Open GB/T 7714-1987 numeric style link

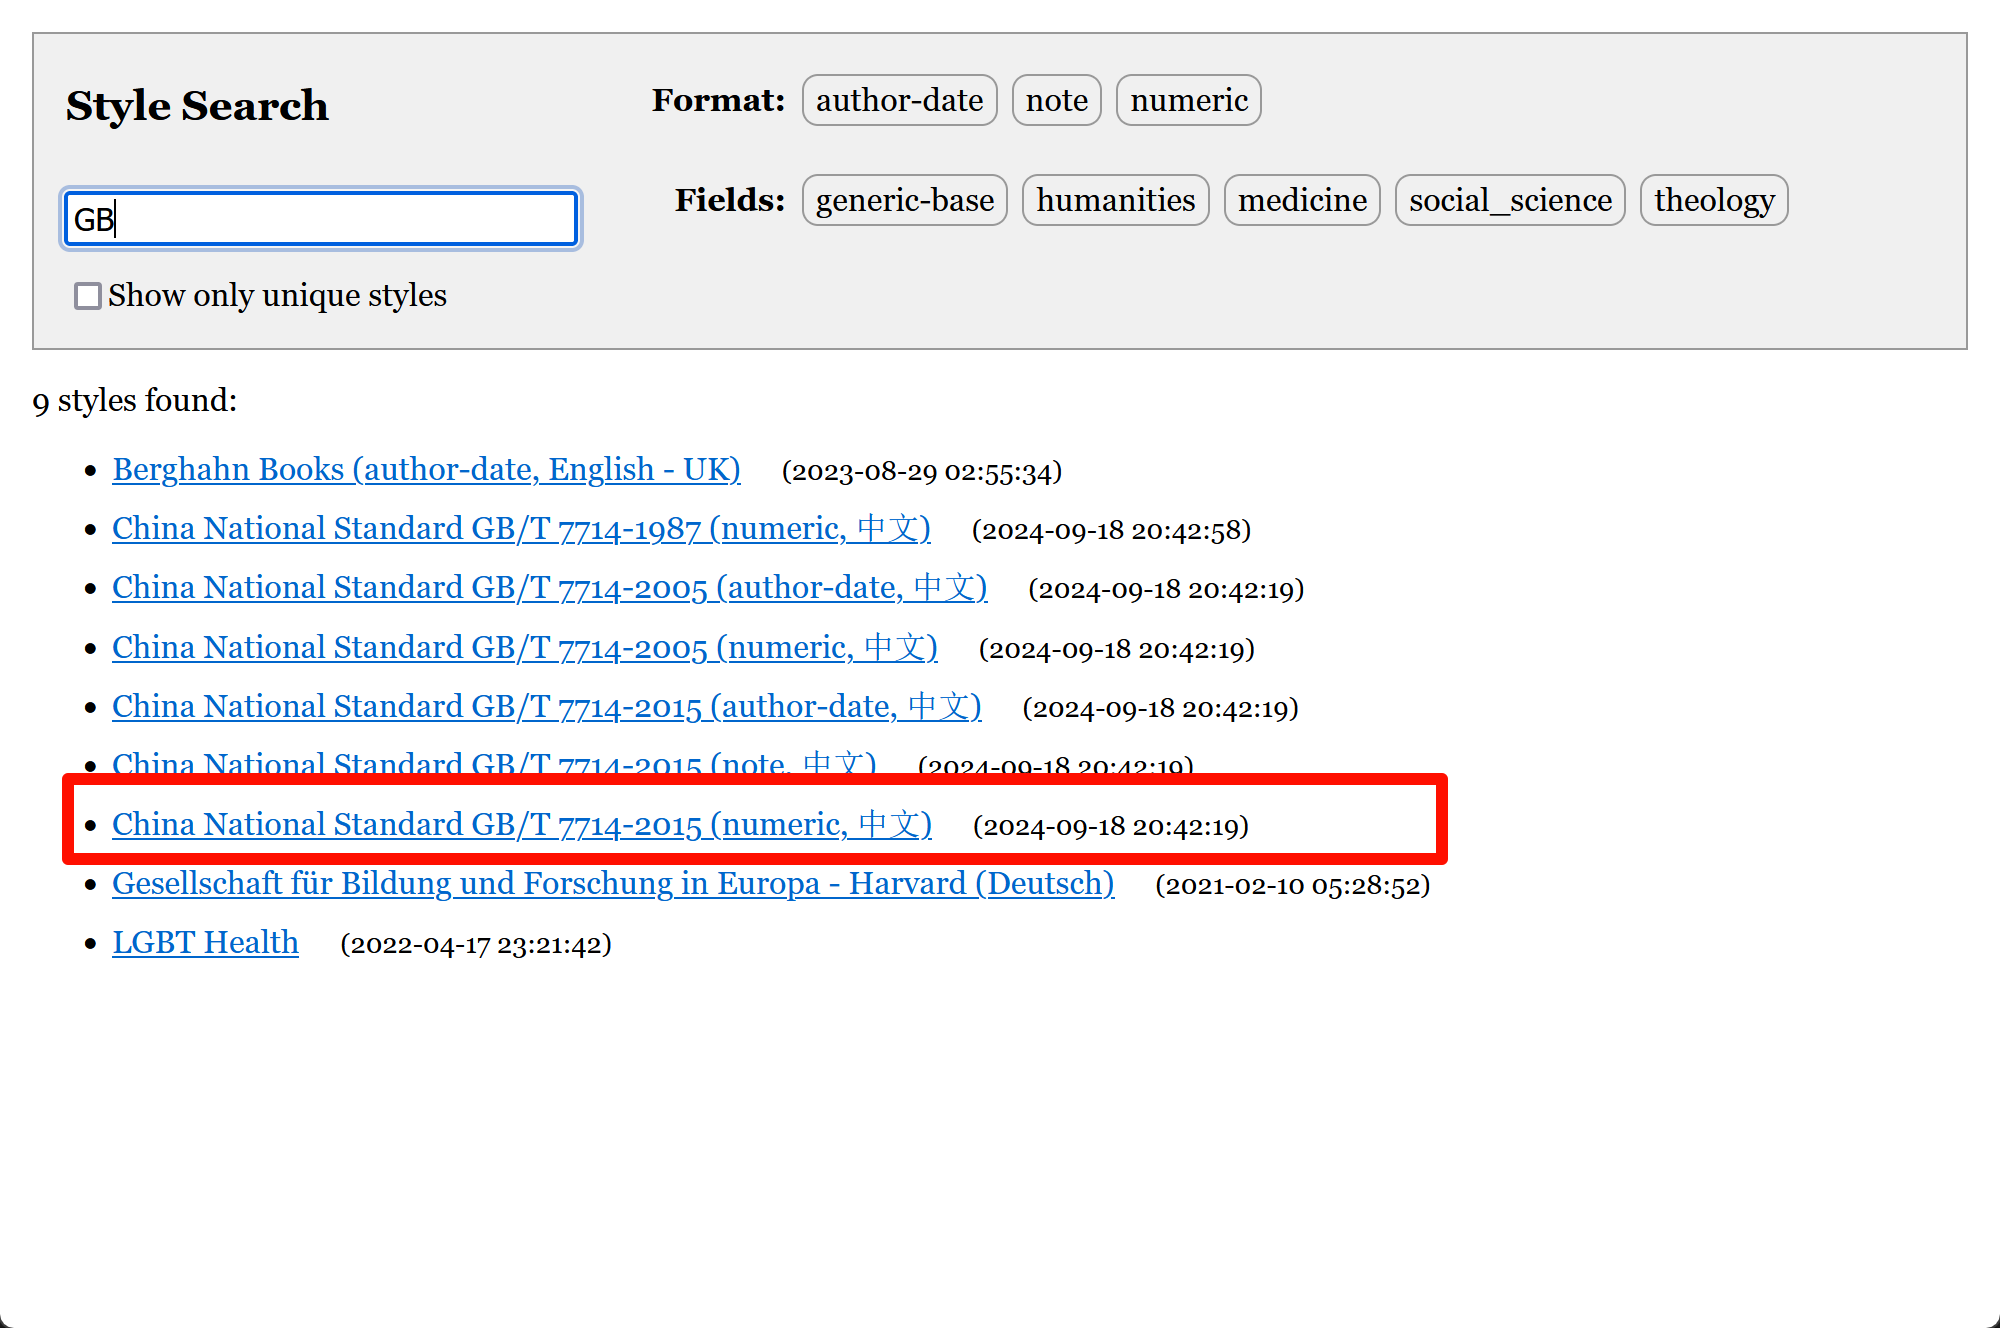point(521,529)
